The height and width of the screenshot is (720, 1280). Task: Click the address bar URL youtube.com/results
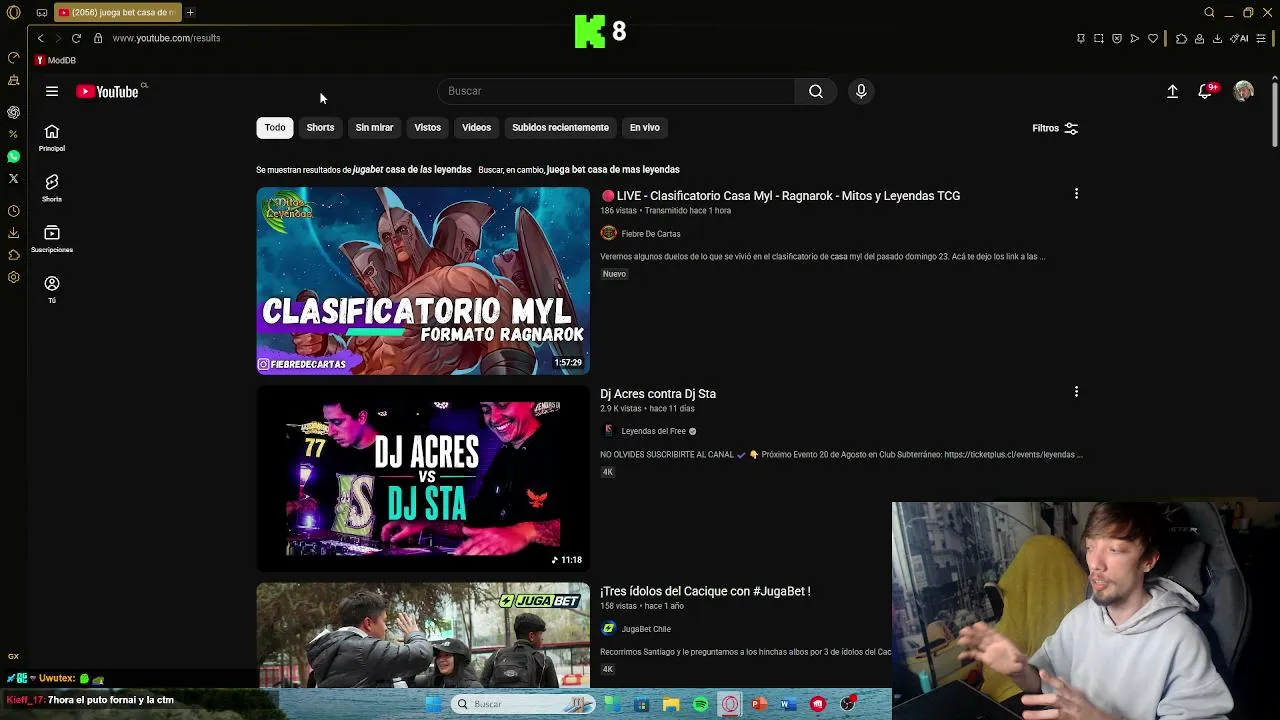click(x=166, y=38)
